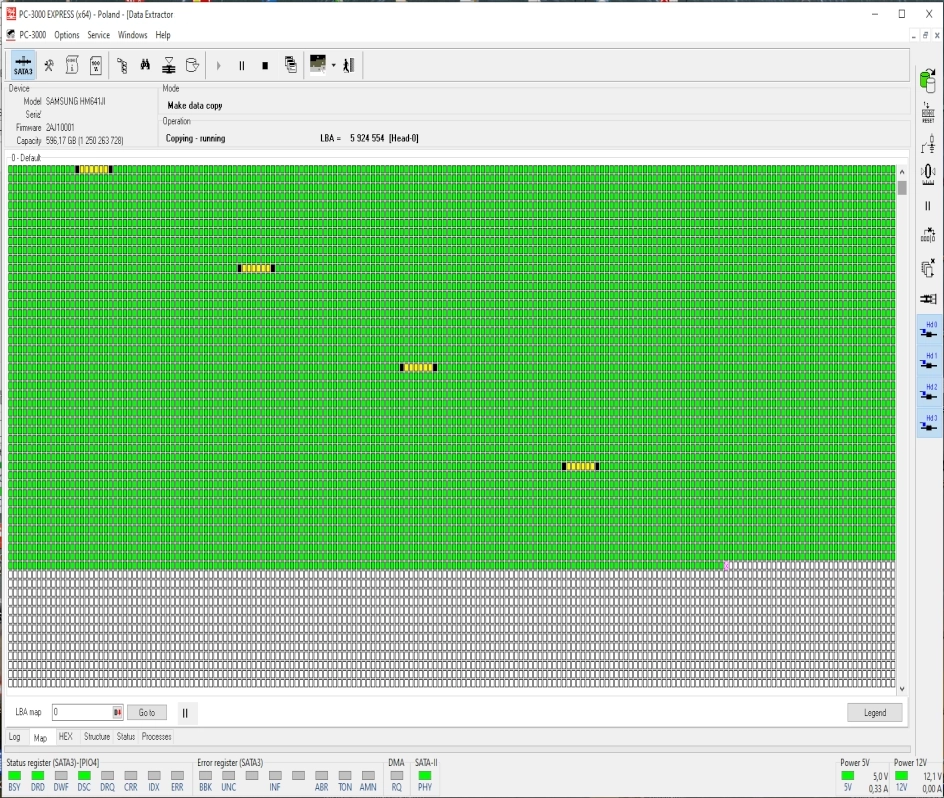944x798 pixels.
Task: Click the Make data copy mode text
Action: tap(195, 105)
